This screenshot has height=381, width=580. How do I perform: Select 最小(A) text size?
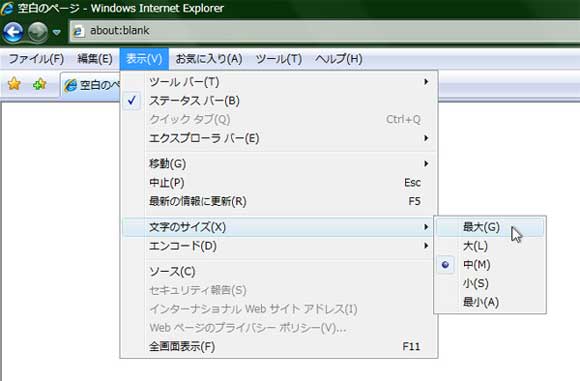[x=490, y=303]
